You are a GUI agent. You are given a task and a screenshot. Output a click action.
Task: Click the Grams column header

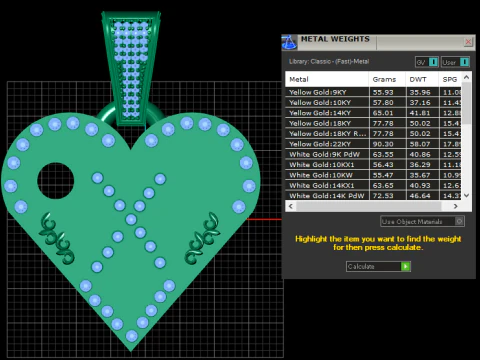click(387, 79)
